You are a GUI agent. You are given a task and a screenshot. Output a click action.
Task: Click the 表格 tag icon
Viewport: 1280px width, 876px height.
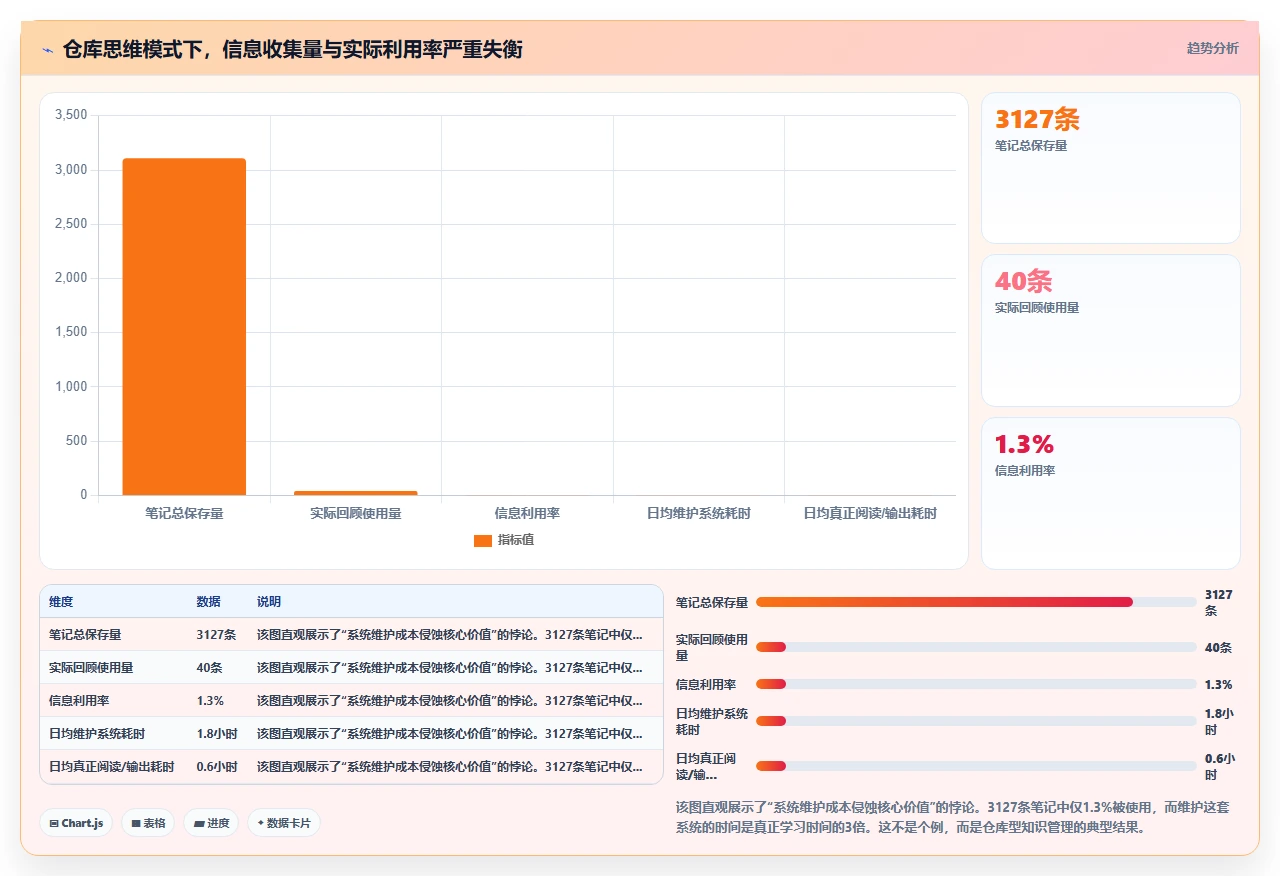pyautogui.click(x=136, y=823)
